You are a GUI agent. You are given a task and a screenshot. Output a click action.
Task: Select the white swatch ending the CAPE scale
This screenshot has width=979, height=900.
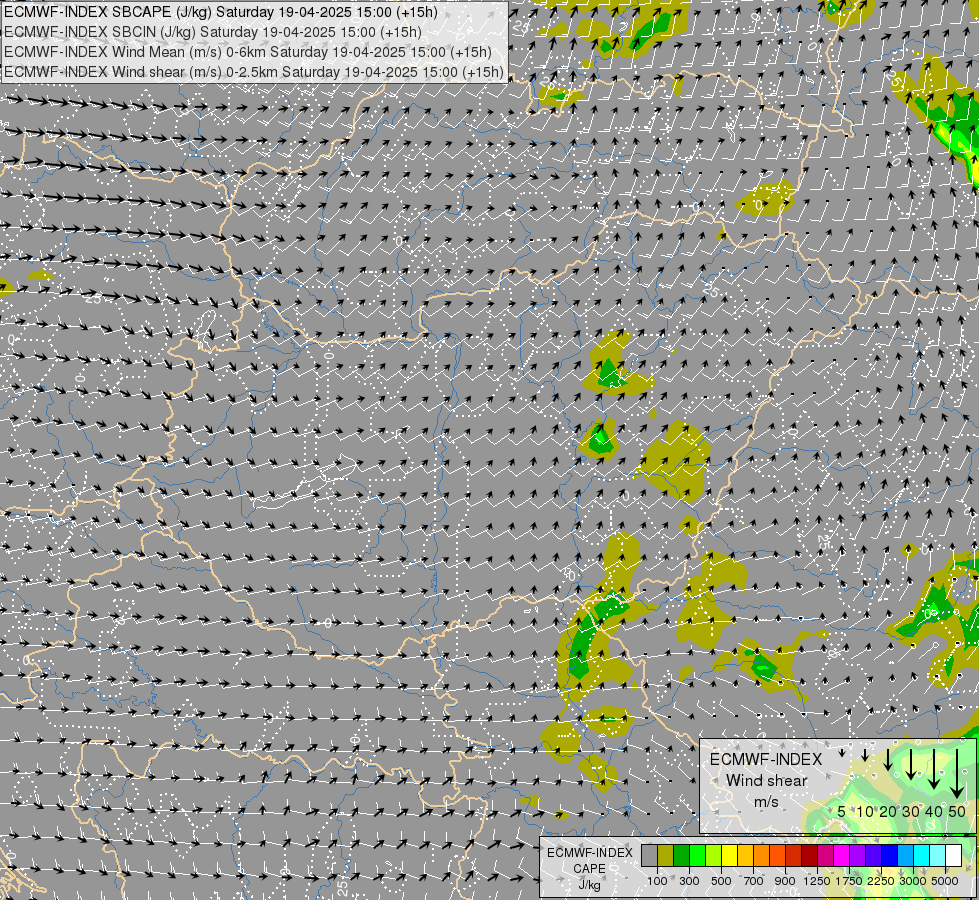tap(953, 855)
